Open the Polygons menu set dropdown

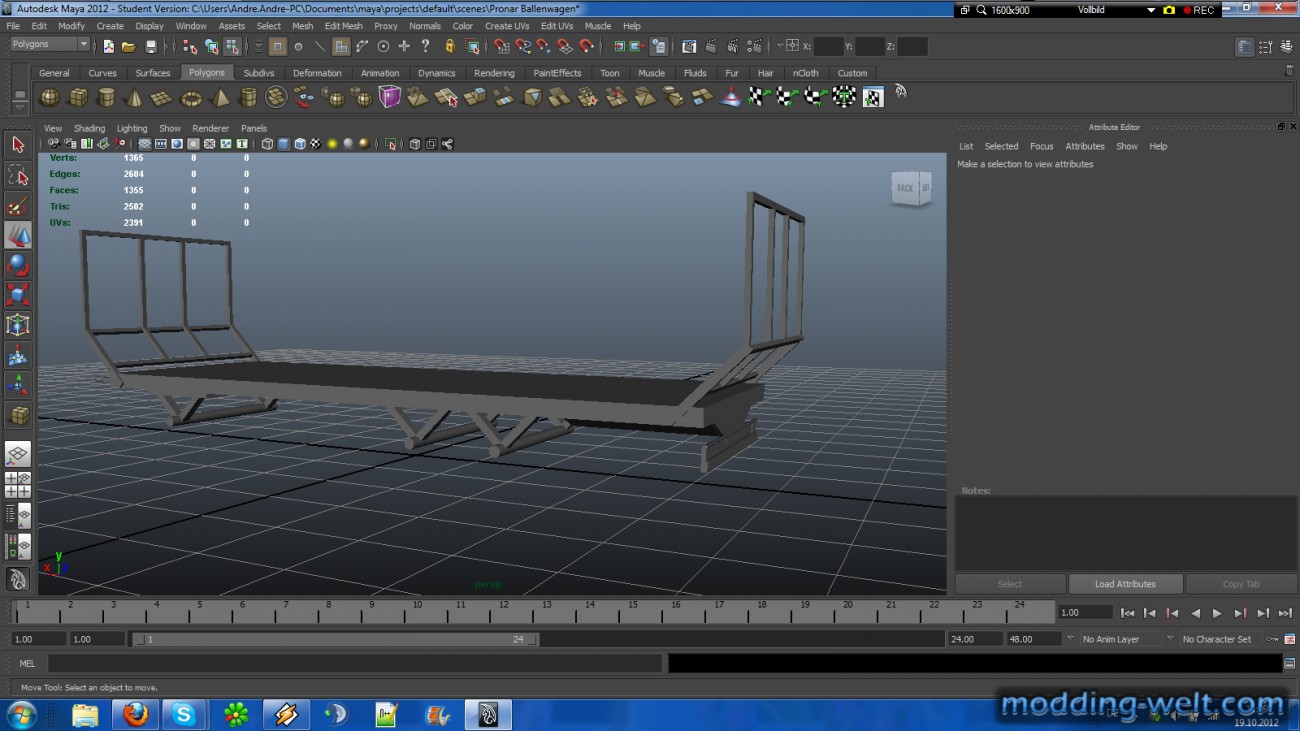coord(50,45)
